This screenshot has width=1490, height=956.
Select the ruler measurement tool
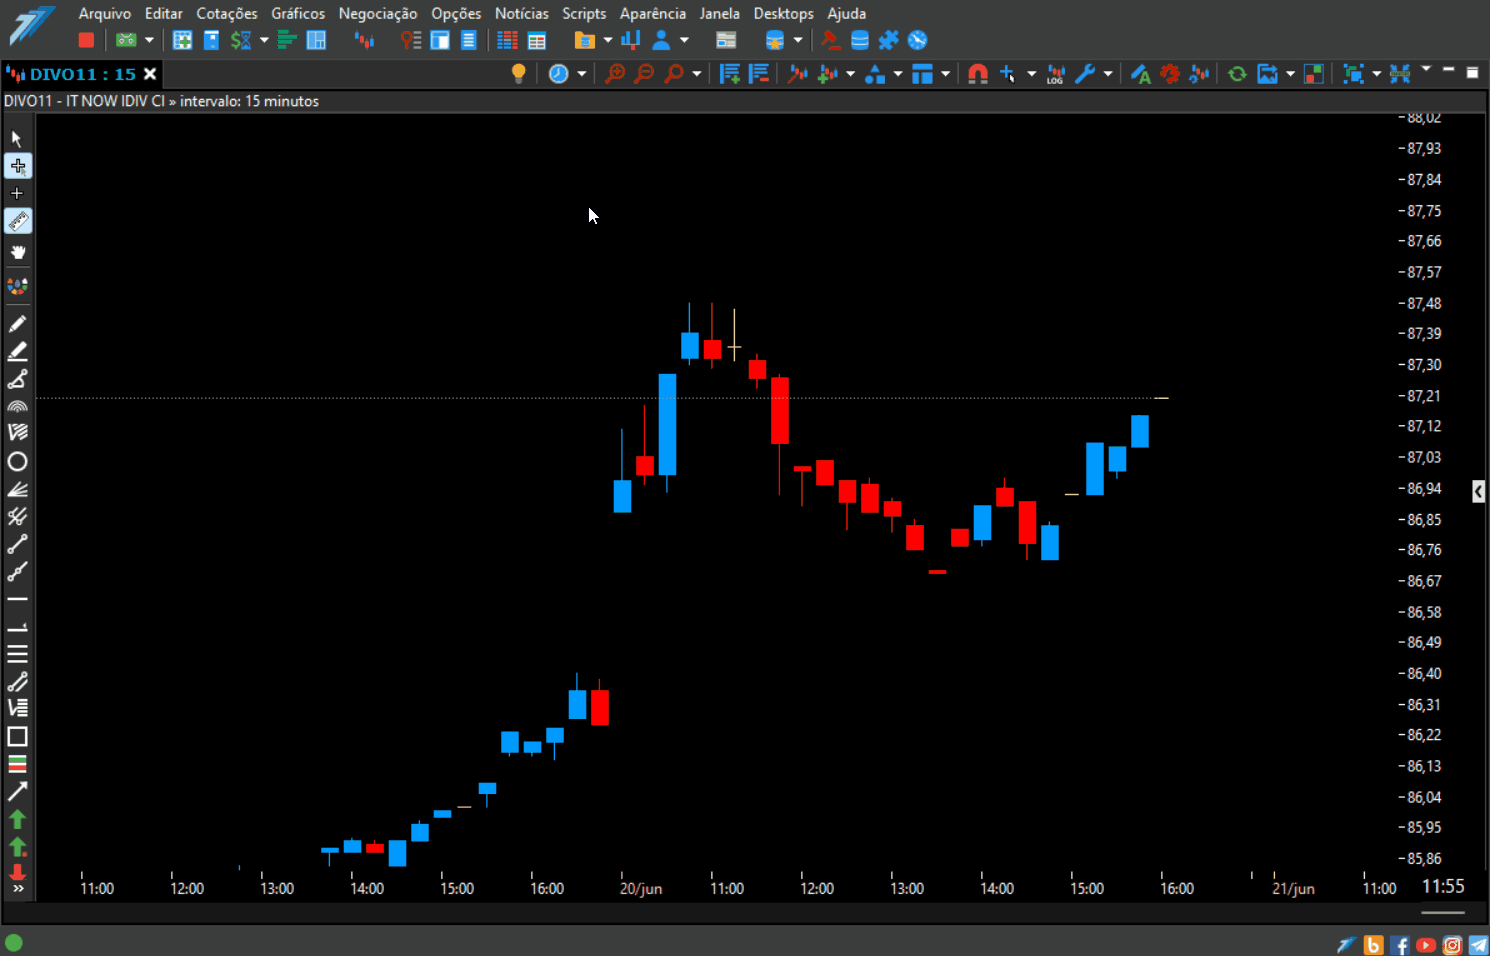tap(18, 221)
